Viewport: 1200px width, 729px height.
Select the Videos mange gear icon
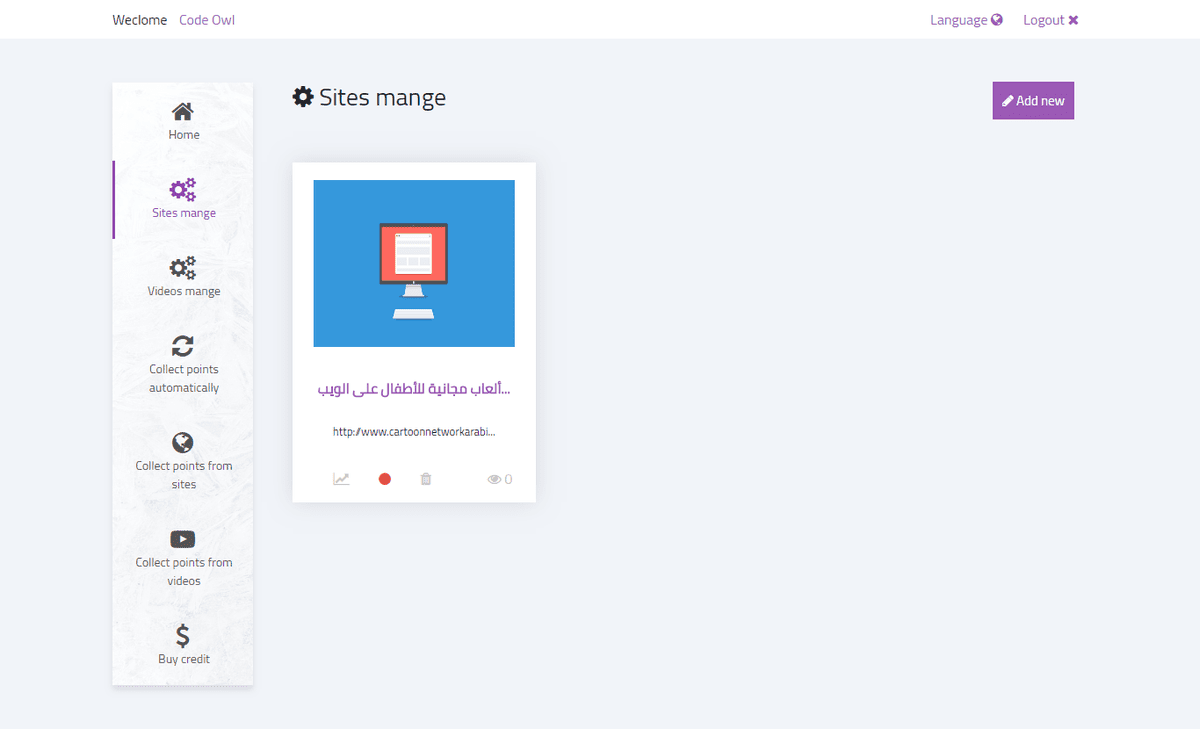point(183,267)
